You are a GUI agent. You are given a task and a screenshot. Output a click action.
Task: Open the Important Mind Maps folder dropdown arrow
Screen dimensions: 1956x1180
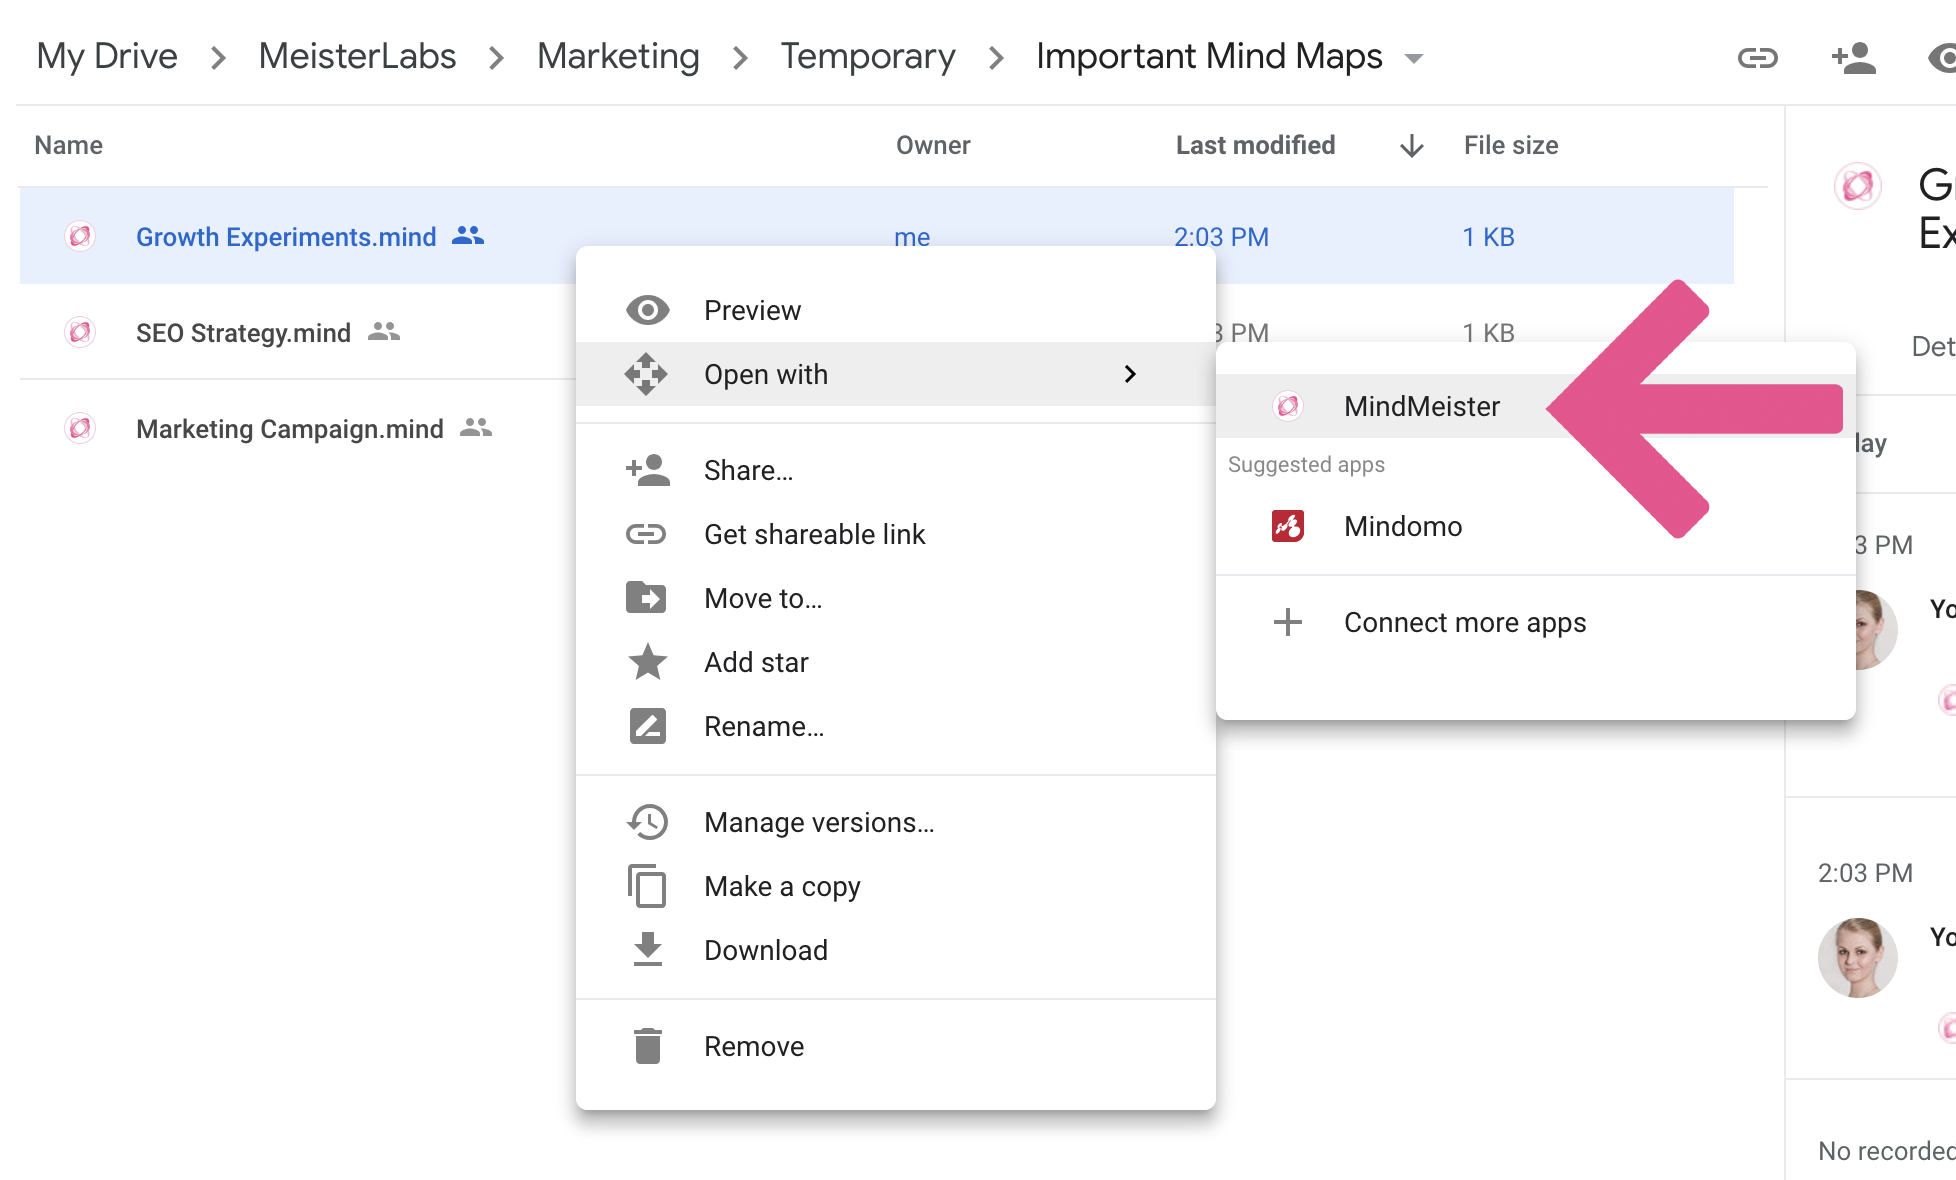[1414, 58]
